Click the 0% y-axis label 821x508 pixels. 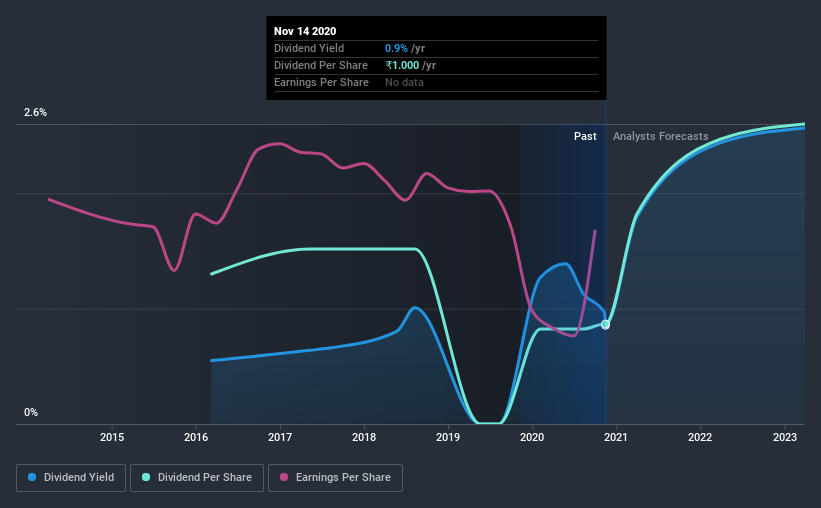[31, 413]
